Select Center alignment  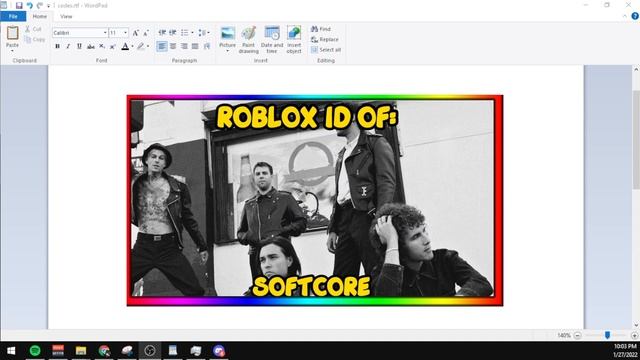tap(173, 46)
